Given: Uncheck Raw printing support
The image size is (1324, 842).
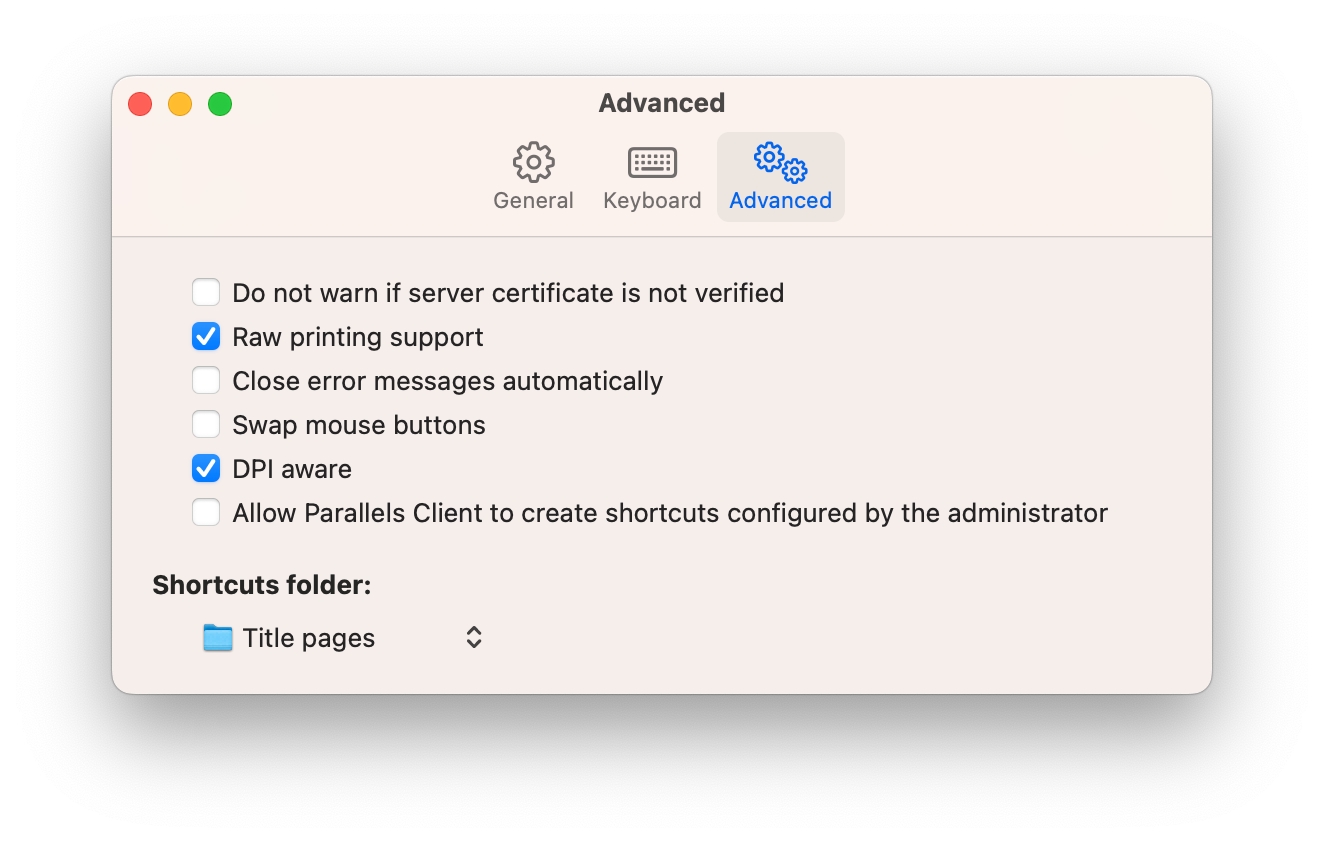Looking at the screenshot, I should pyautogui.click(x=206, y=337).
